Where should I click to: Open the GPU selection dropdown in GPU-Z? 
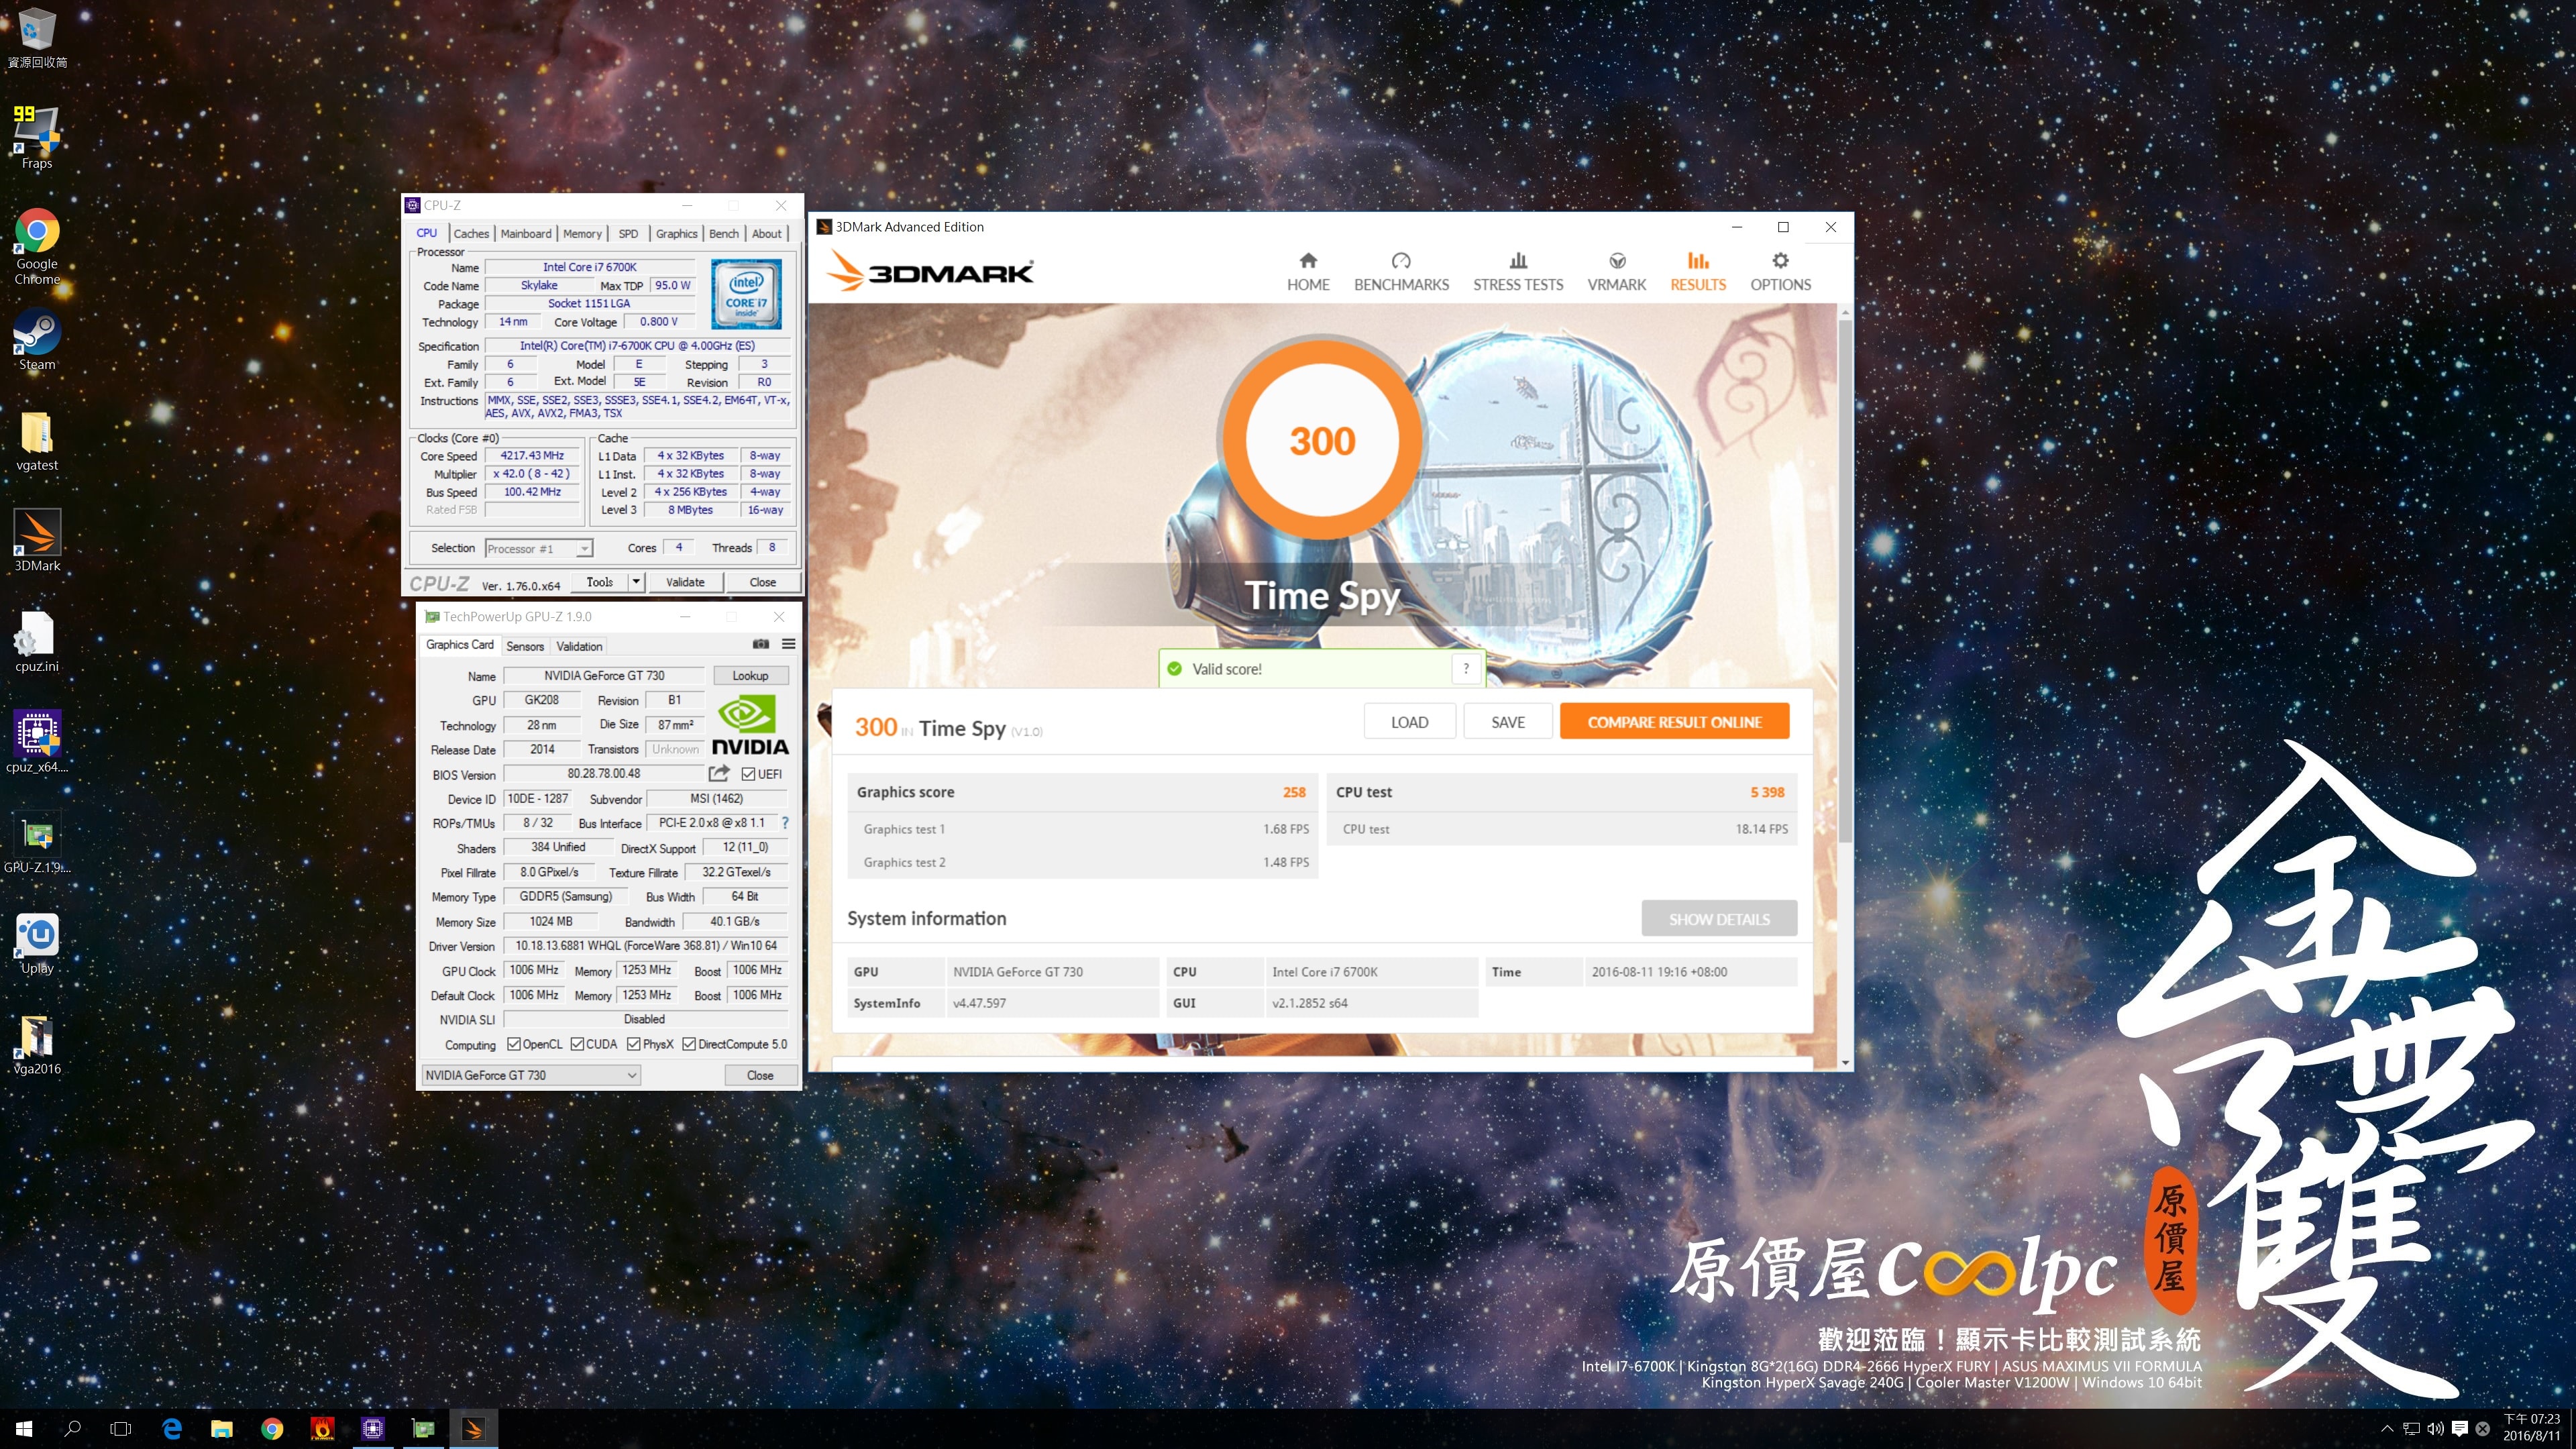[531, 1075]
